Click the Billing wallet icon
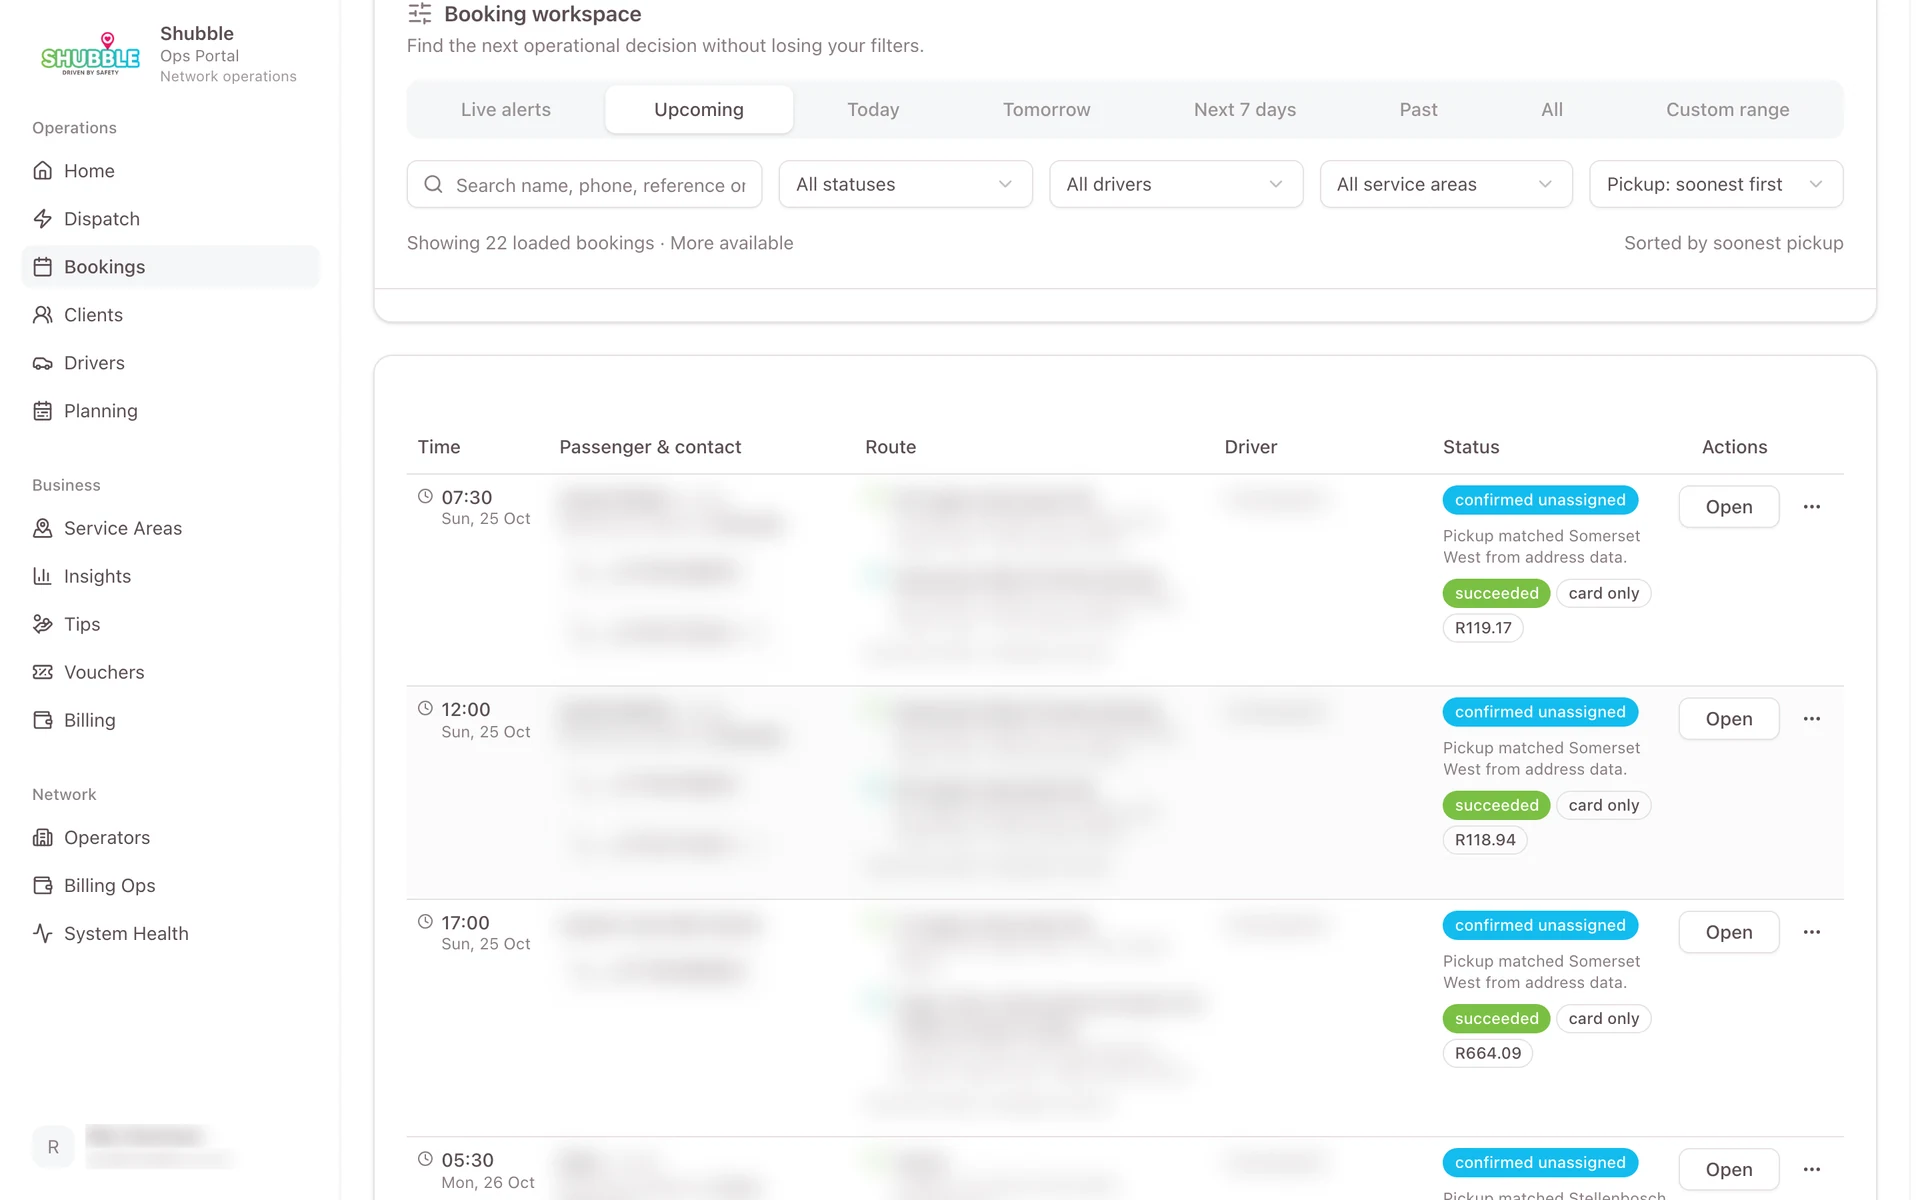 [42, 720]
